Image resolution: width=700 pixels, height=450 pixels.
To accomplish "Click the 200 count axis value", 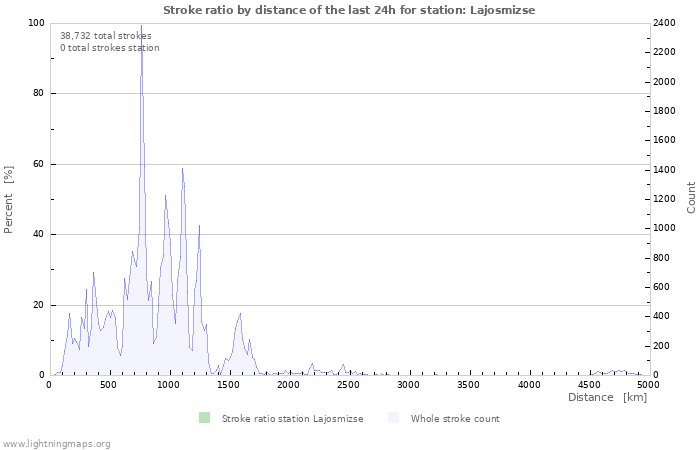I will click(661, 346).
